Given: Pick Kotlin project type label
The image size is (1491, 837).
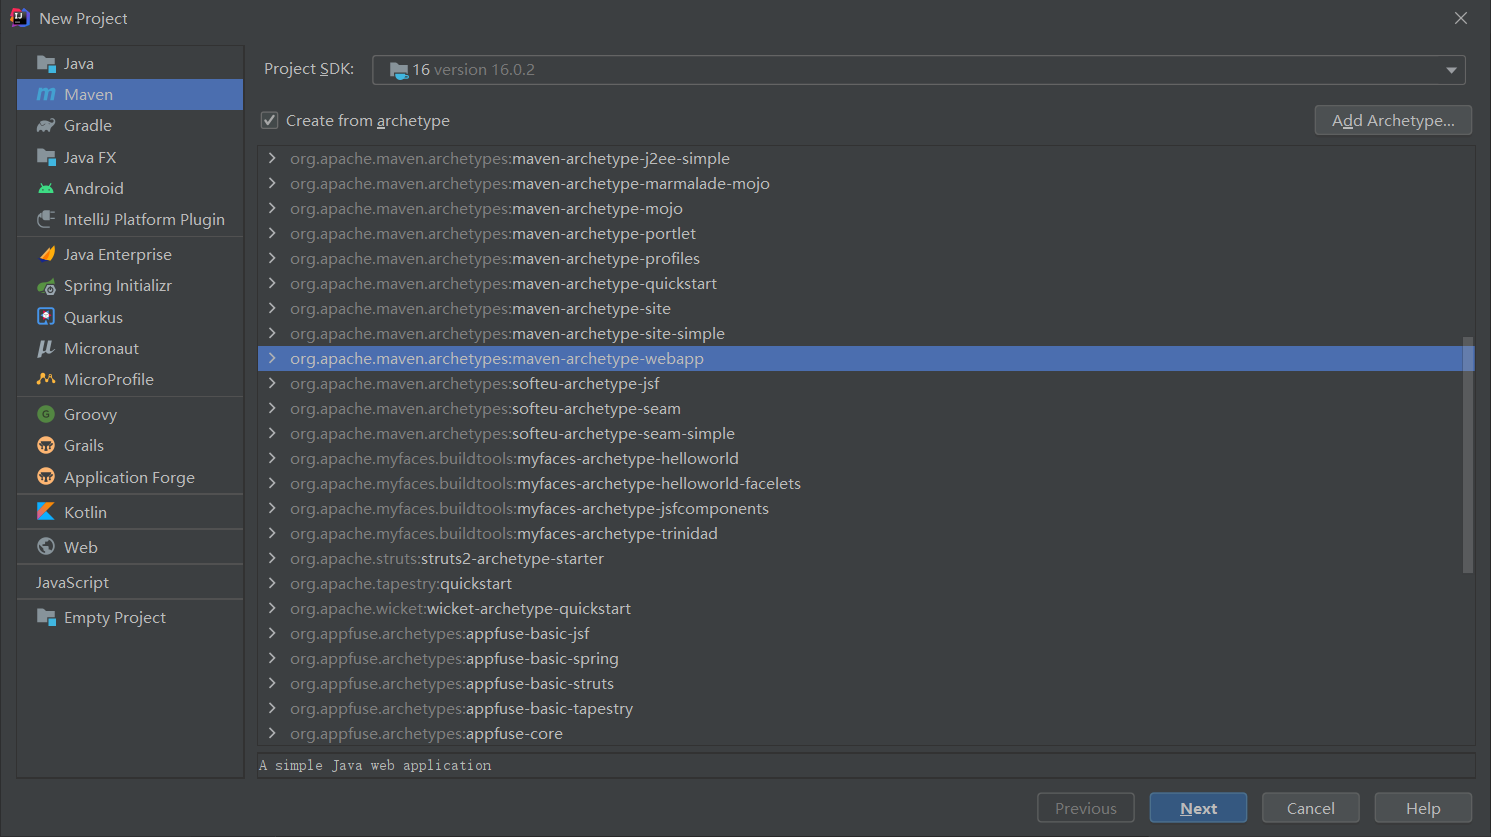Looking at the screenshot, I should [x=85, y=512].
